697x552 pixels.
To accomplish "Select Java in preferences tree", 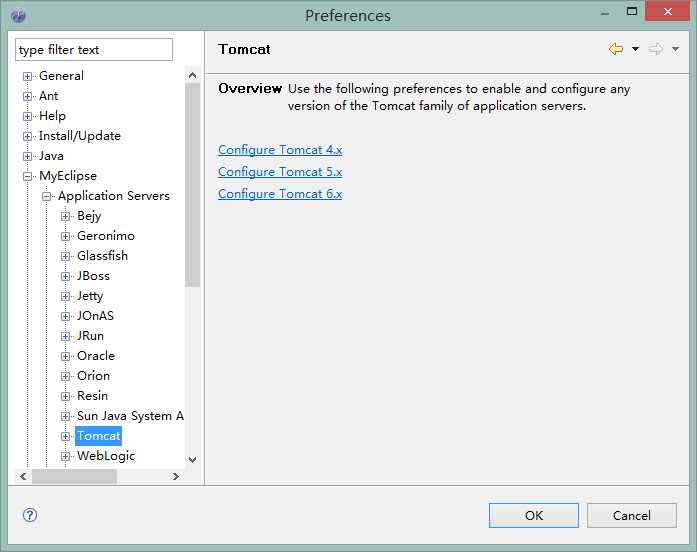I will 52,156.
